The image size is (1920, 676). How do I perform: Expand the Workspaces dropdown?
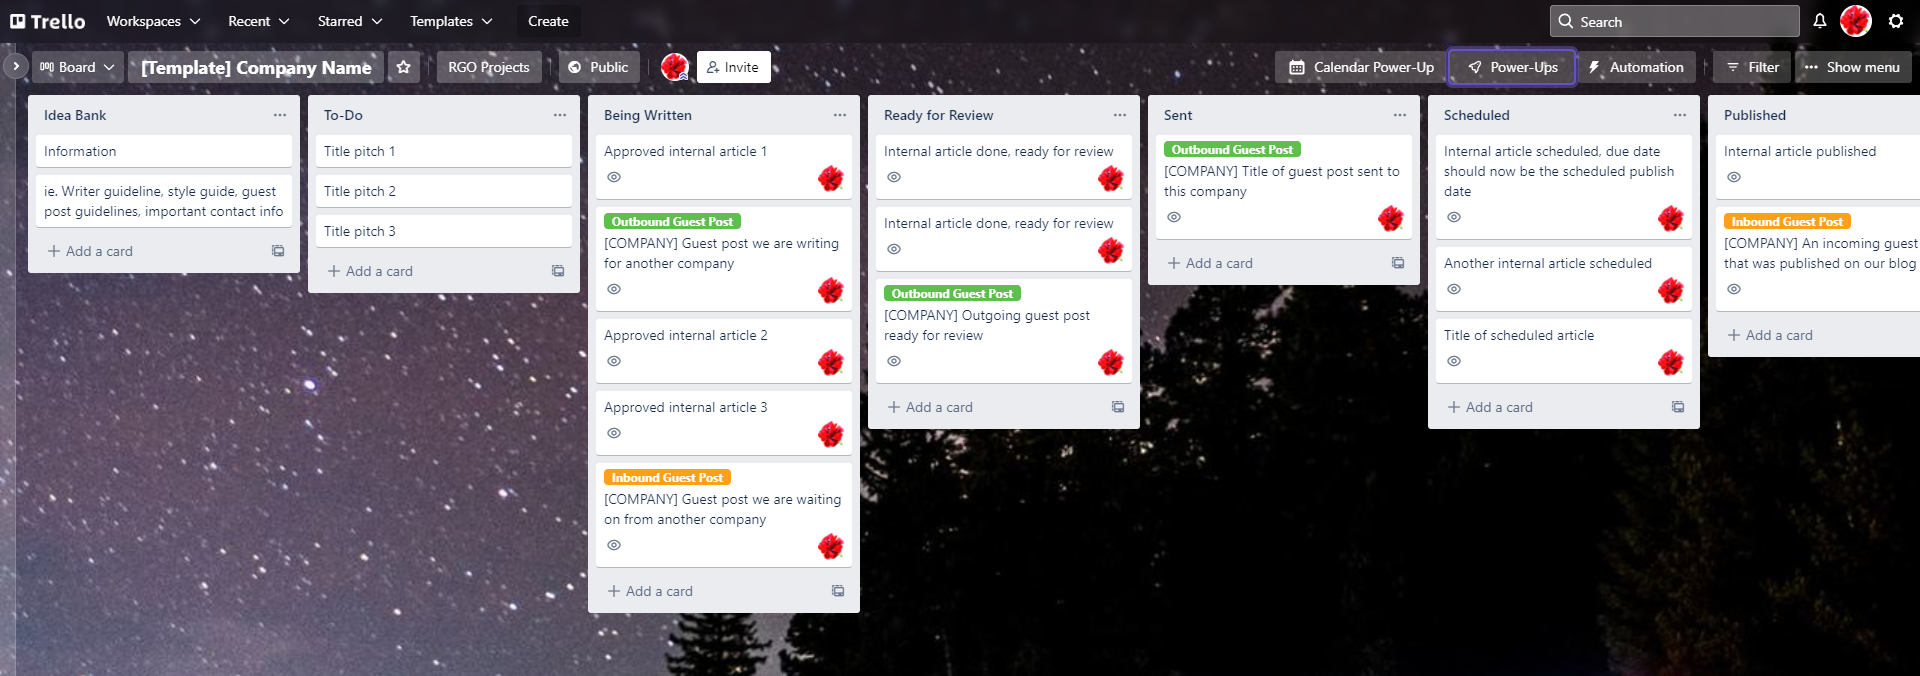point(153,21)
